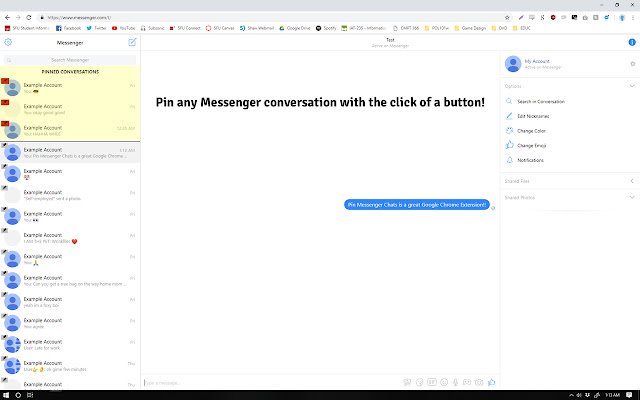Open Game Design bookmarks folder
The height and width of the screenshot is (400, 640).
point(470,28)
